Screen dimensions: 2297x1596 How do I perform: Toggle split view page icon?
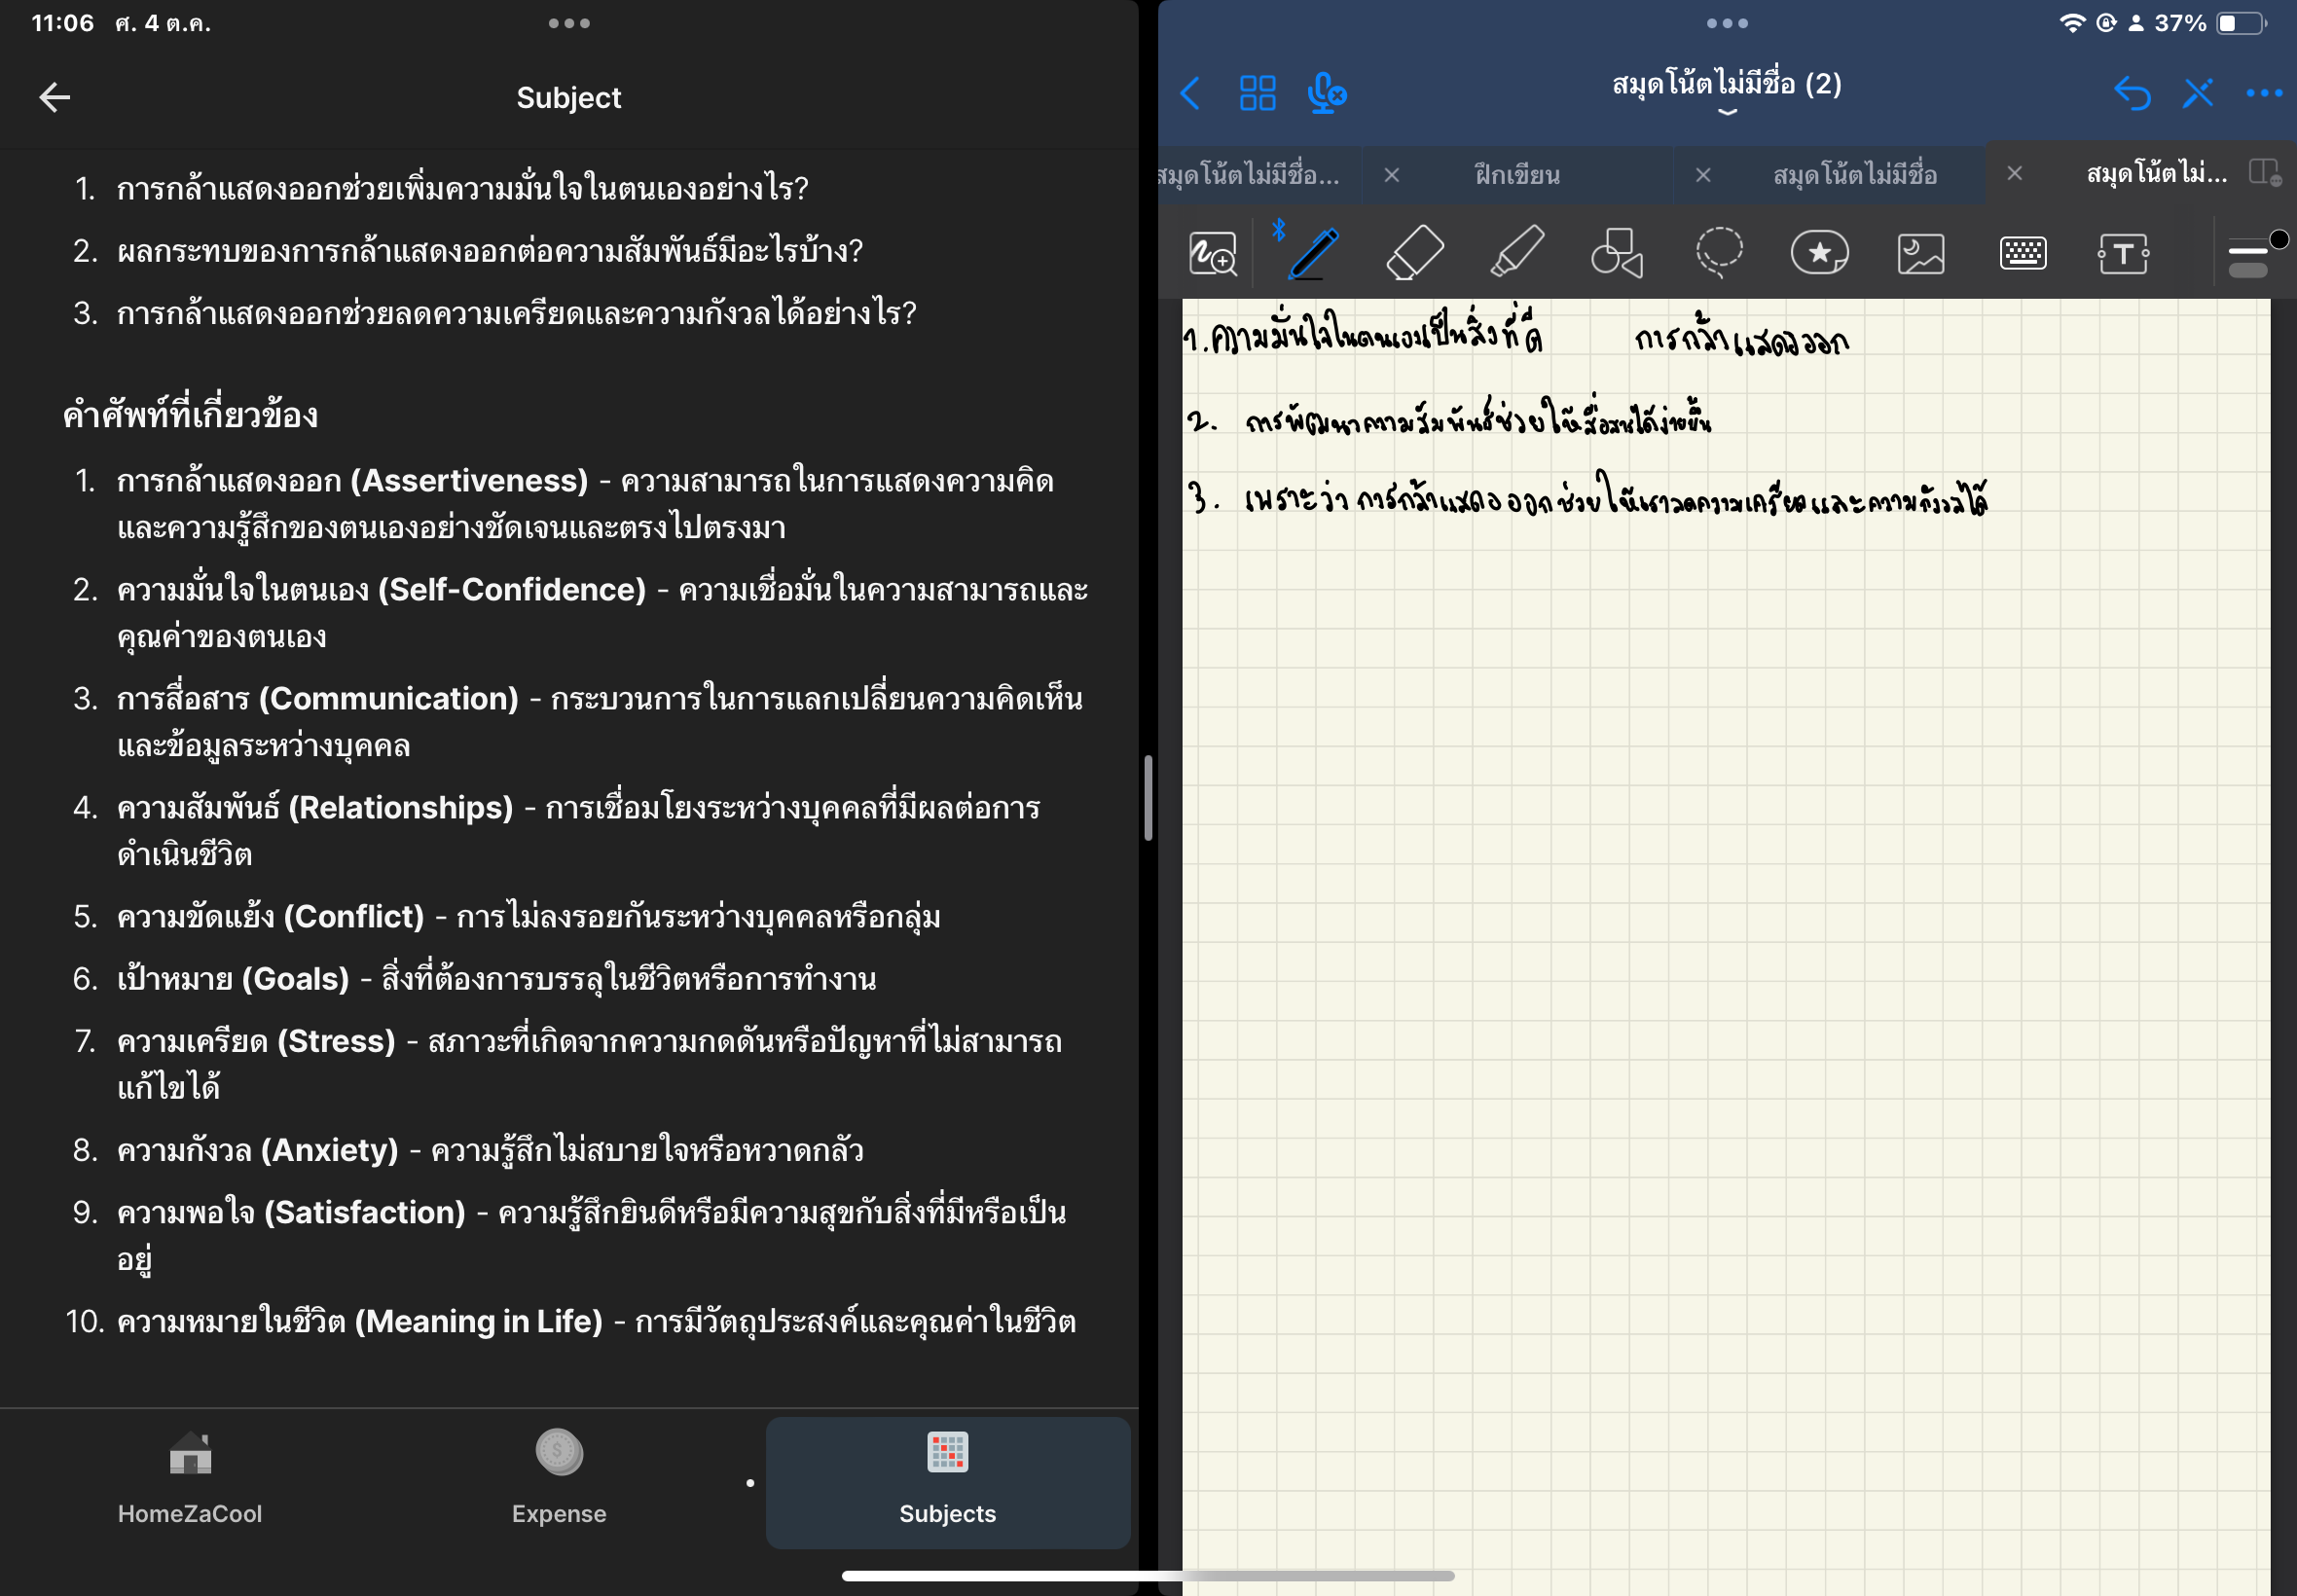[2263, 173]
